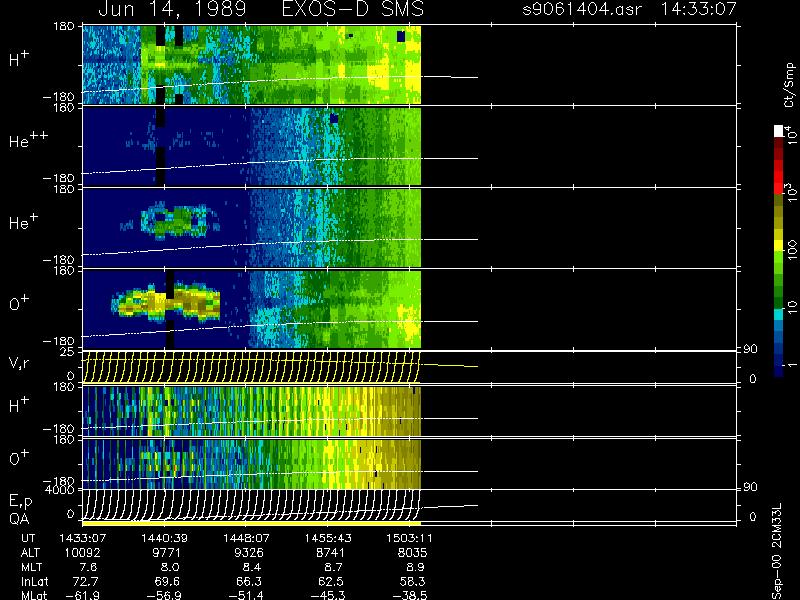Image resolution: width=800 pixels, height=600 pixels.
Task: Click the UT value '1440:39'
Action: 164,538
